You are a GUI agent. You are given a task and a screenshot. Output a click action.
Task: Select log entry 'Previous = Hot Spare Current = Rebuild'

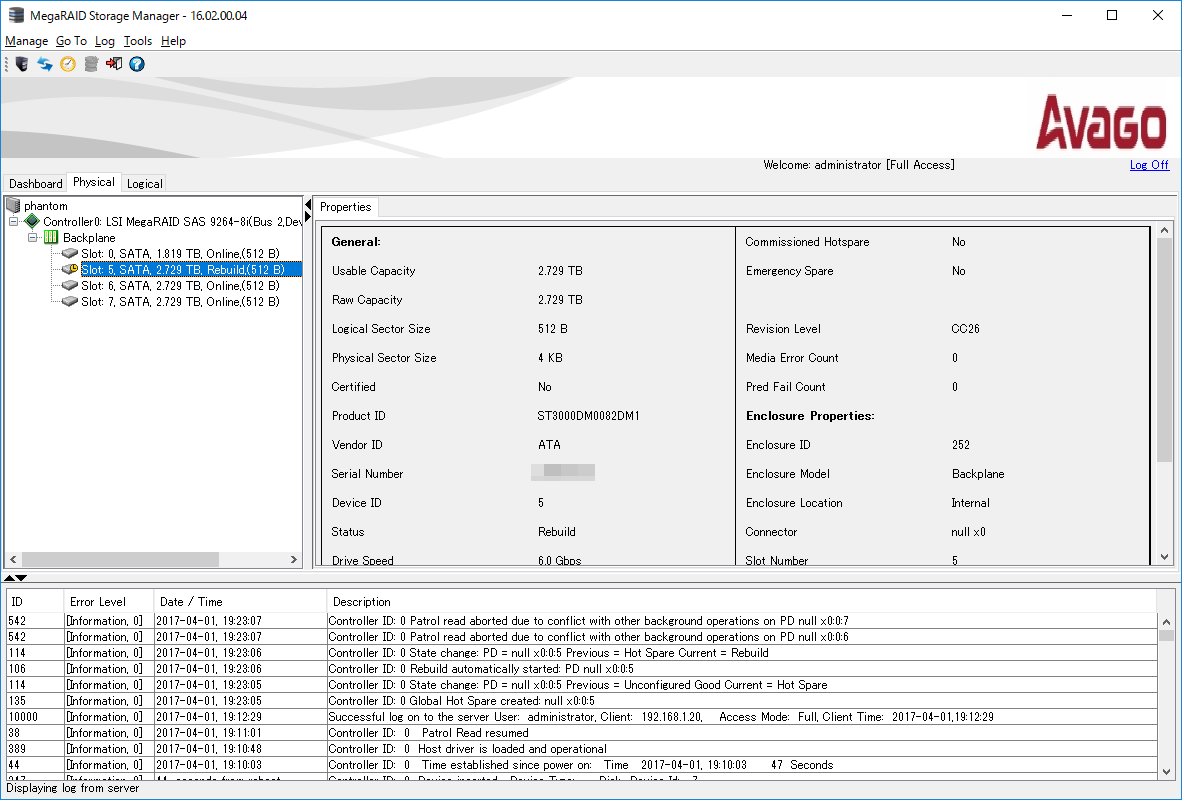click(x=582, y=653)
